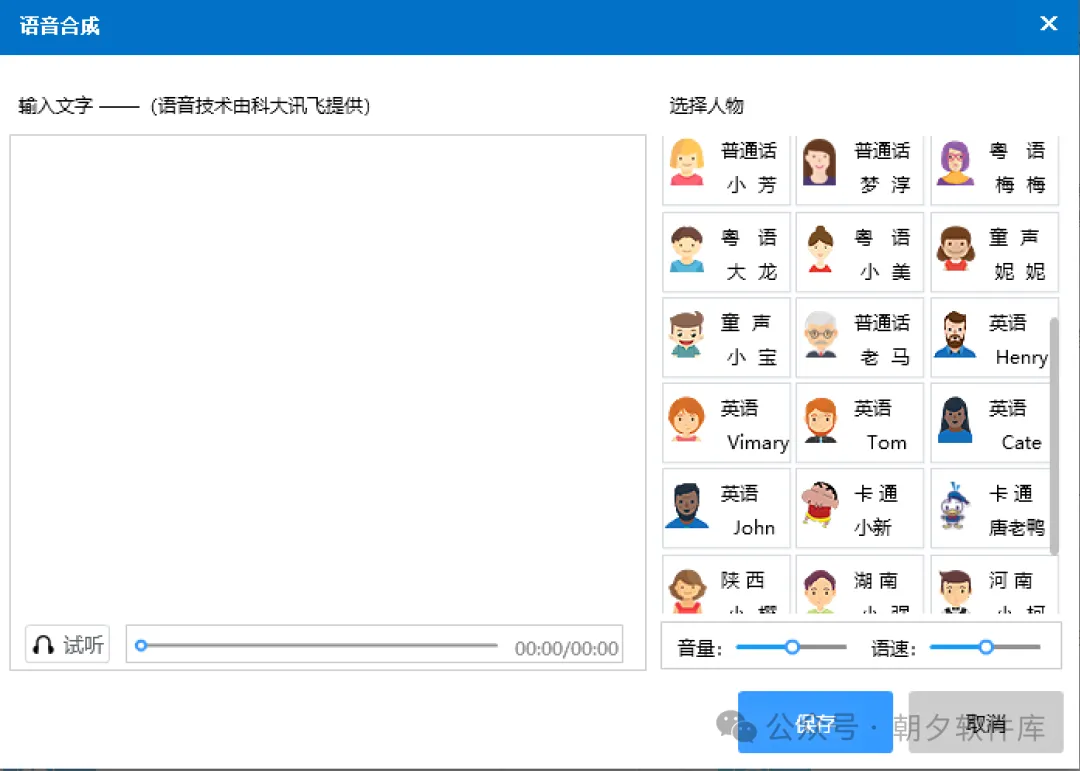
Task: Select English voice John
Action: coord(725,508)
